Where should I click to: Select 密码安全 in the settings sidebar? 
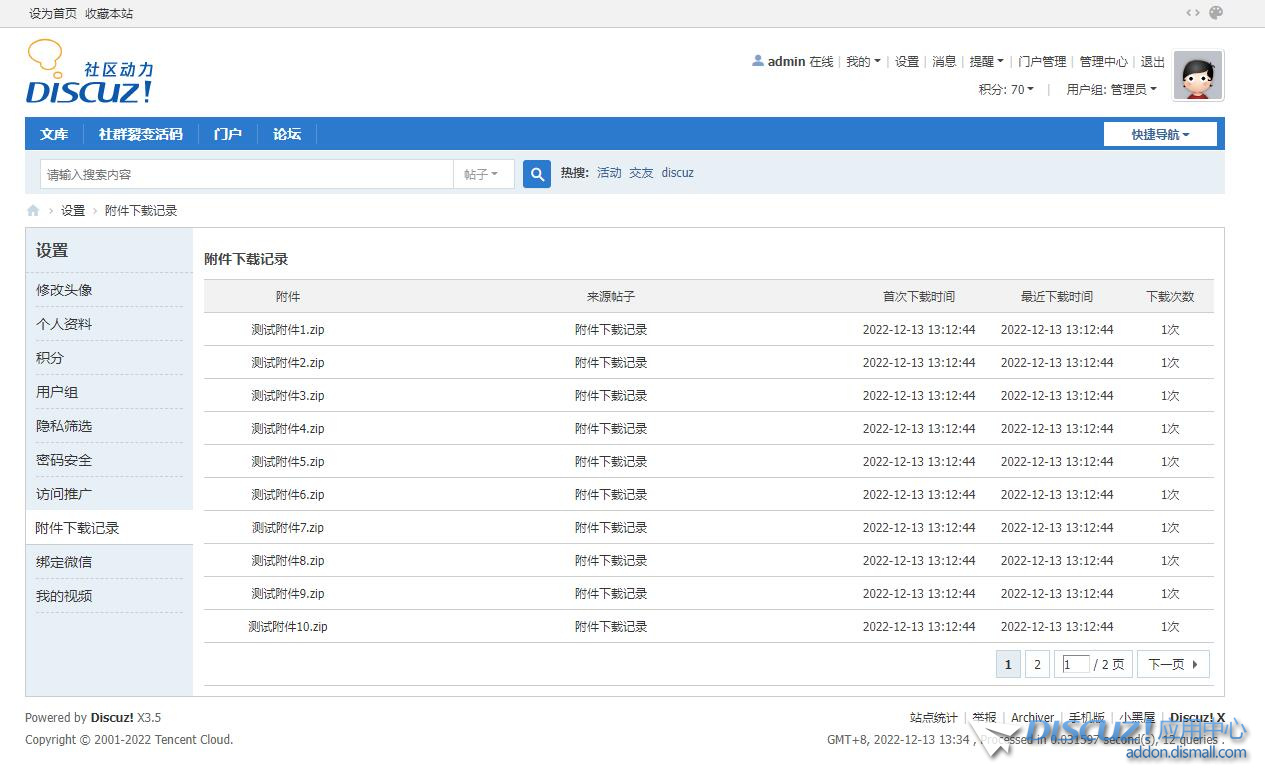pyautogui.click(x=64, y=460)
